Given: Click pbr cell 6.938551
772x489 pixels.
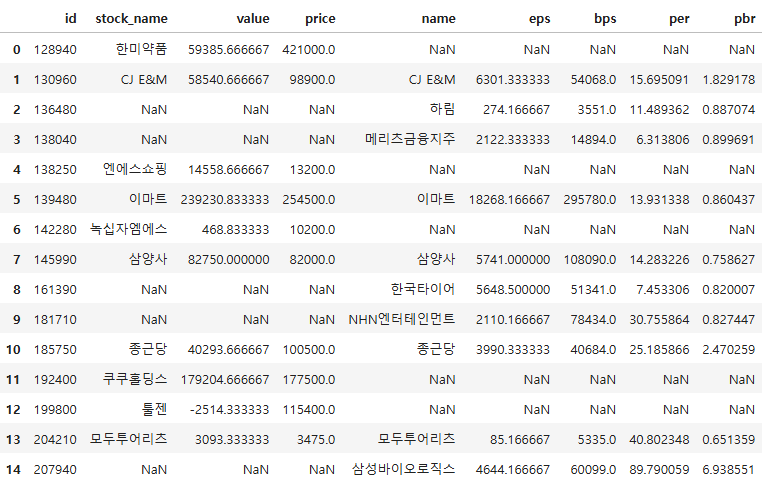Looking at the screenshot, I should pos(729,470).
